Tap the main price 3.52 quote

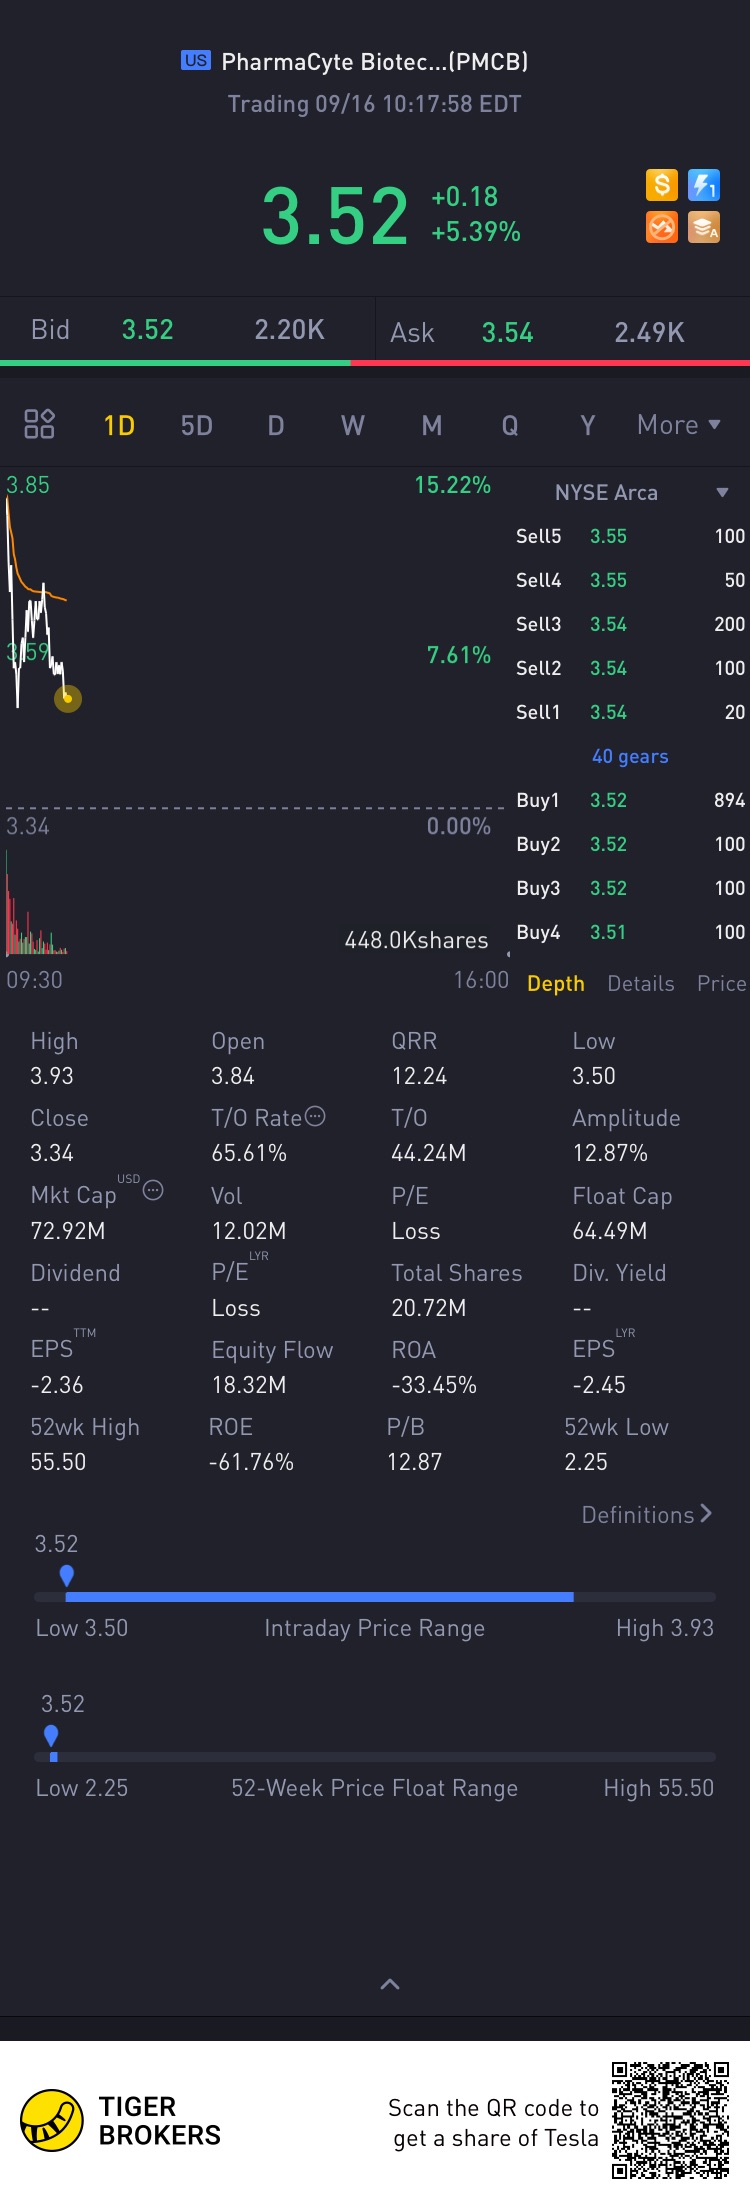[x=335, y=216]
